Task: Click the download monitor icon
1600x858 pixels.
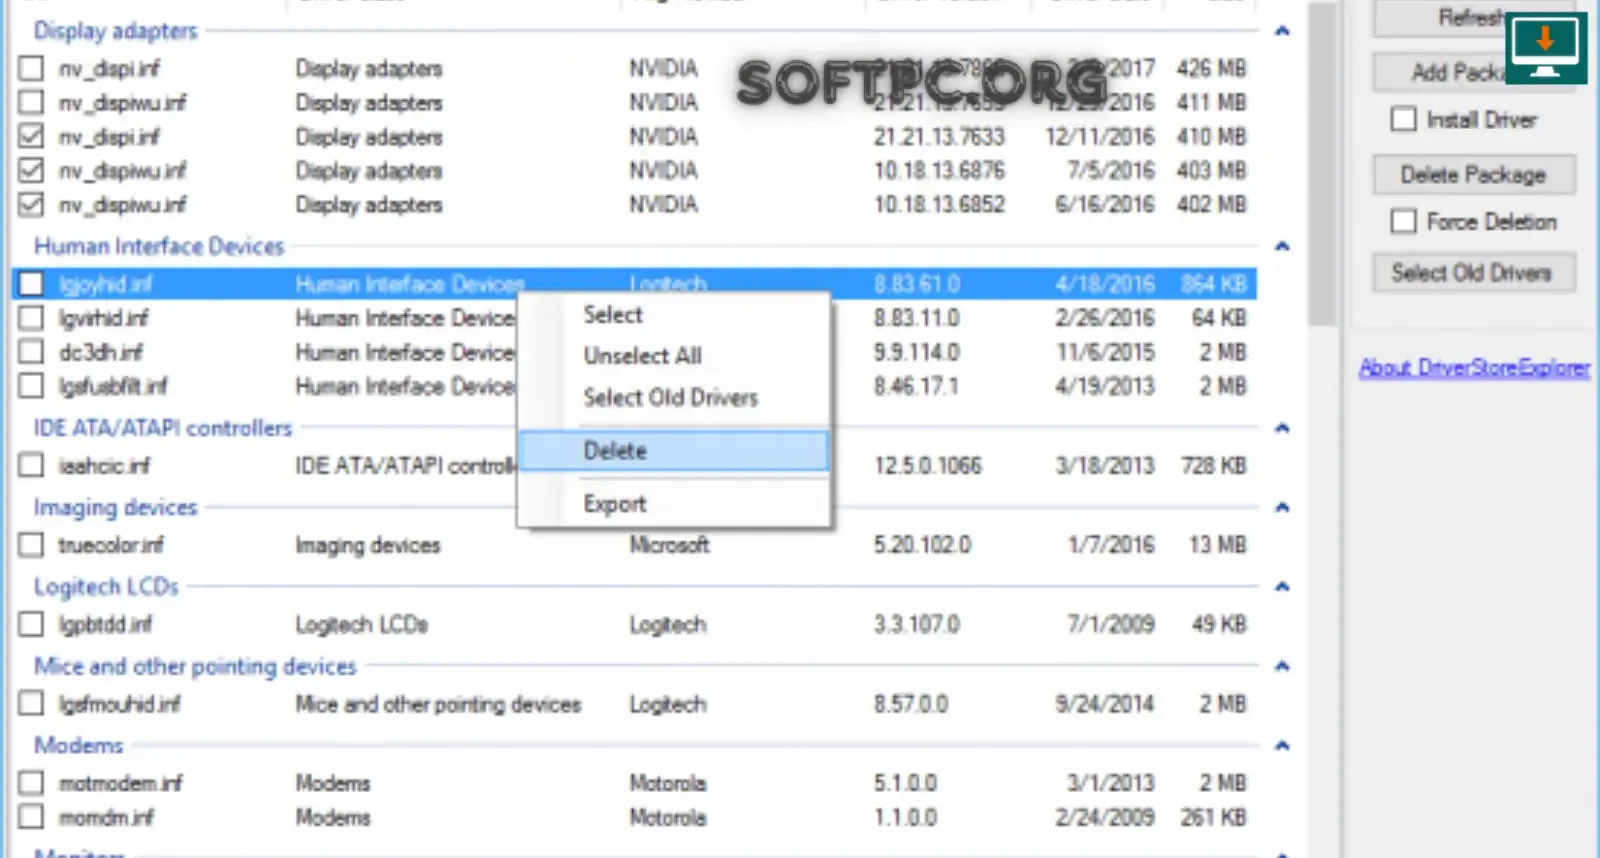Action: pos(1546,48)
